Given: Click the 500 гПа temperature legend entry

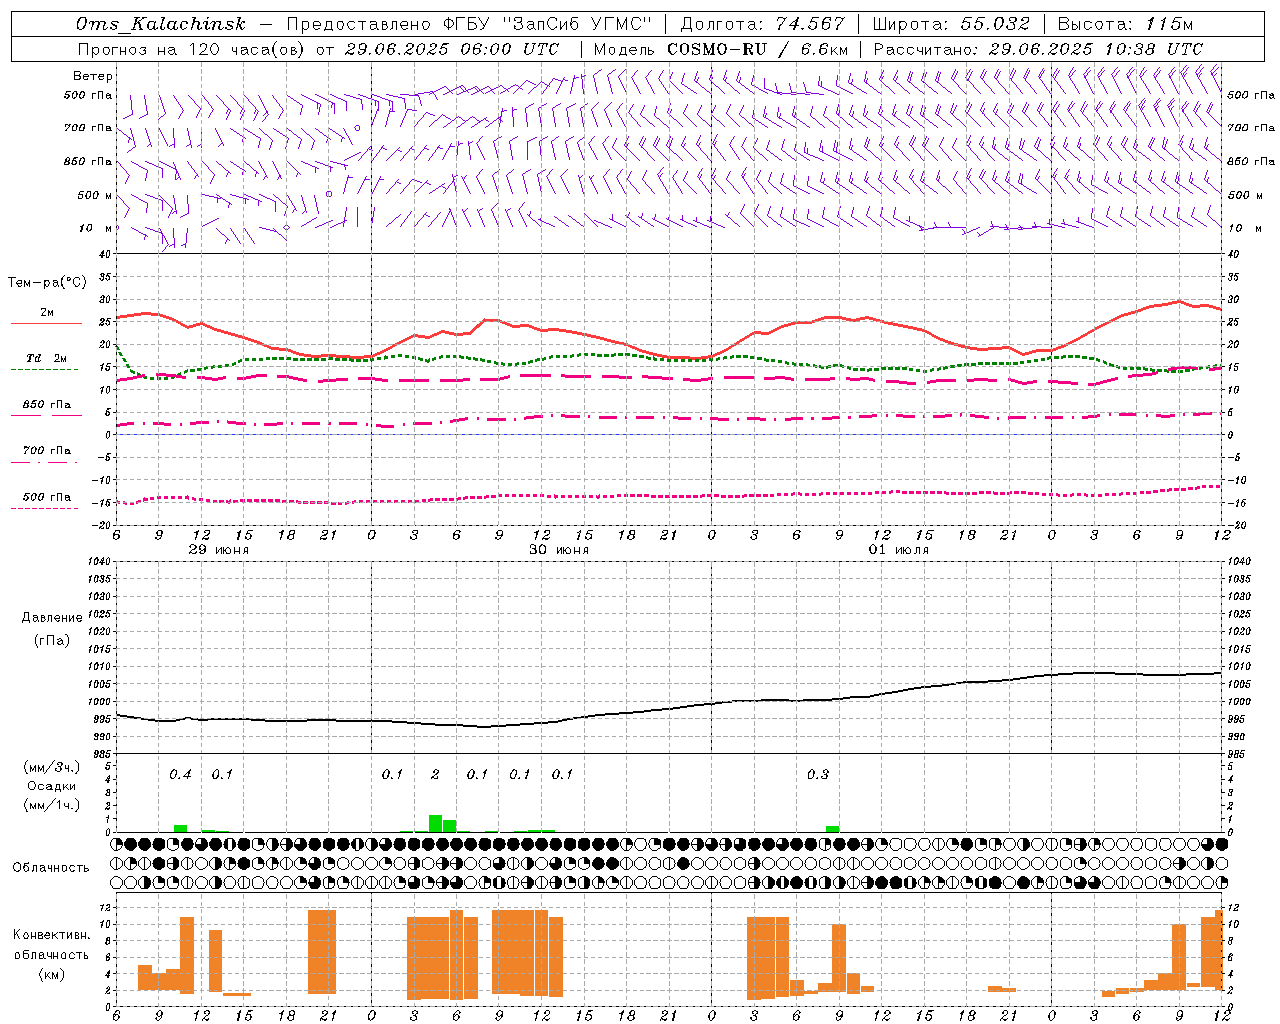Looking at the screenshot, I should (46, 498).
